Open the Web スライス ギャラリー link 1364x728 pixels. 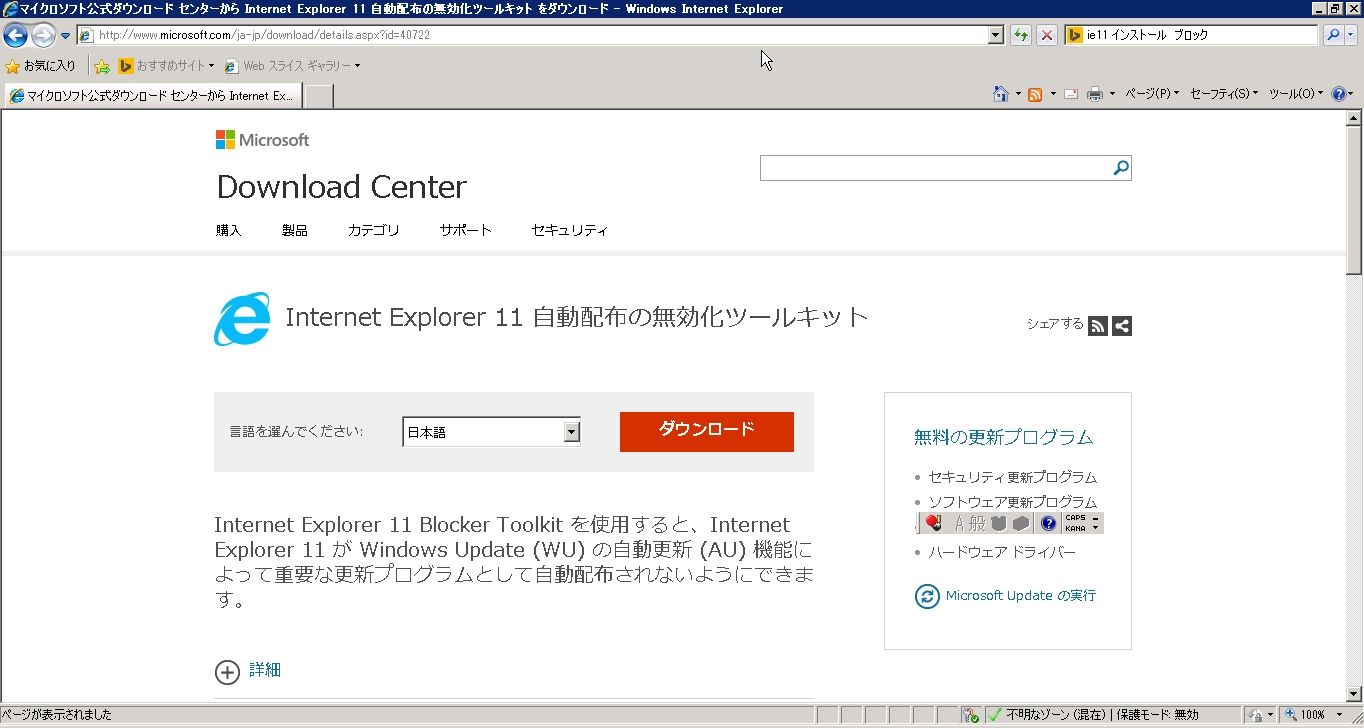pyautogui.click(x=292, y=66)
